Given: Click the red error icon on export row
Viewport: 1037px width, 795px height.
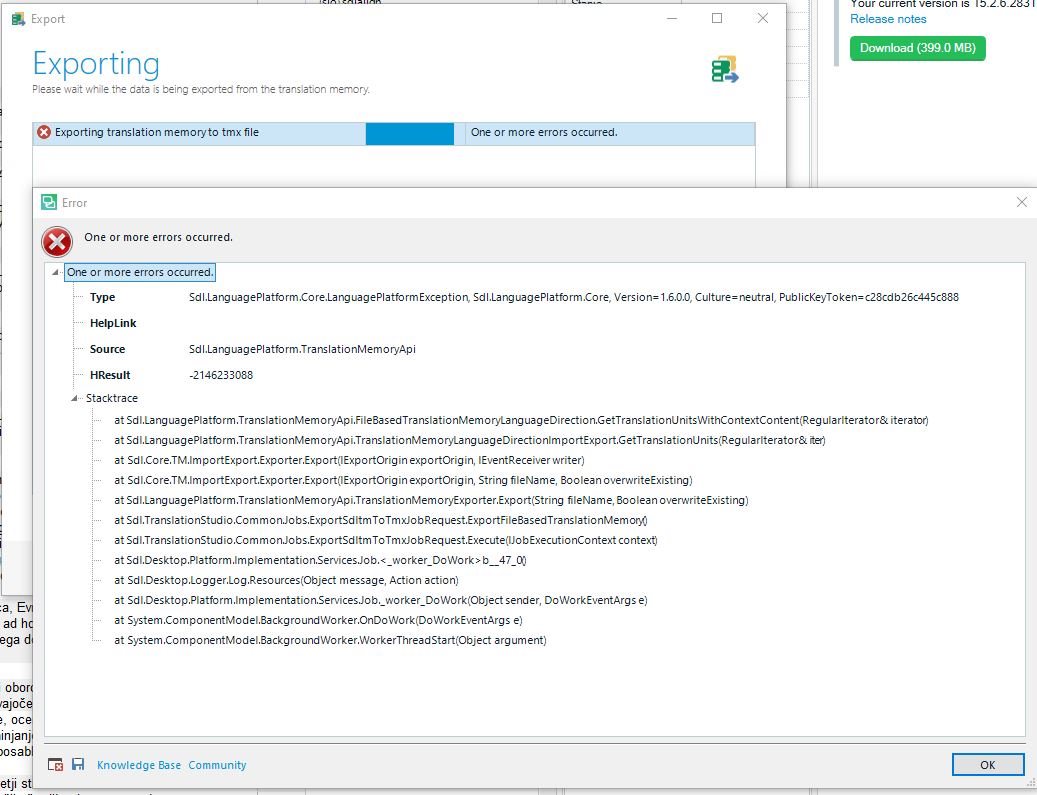Looking at the screenshot, I should [44, 132].
